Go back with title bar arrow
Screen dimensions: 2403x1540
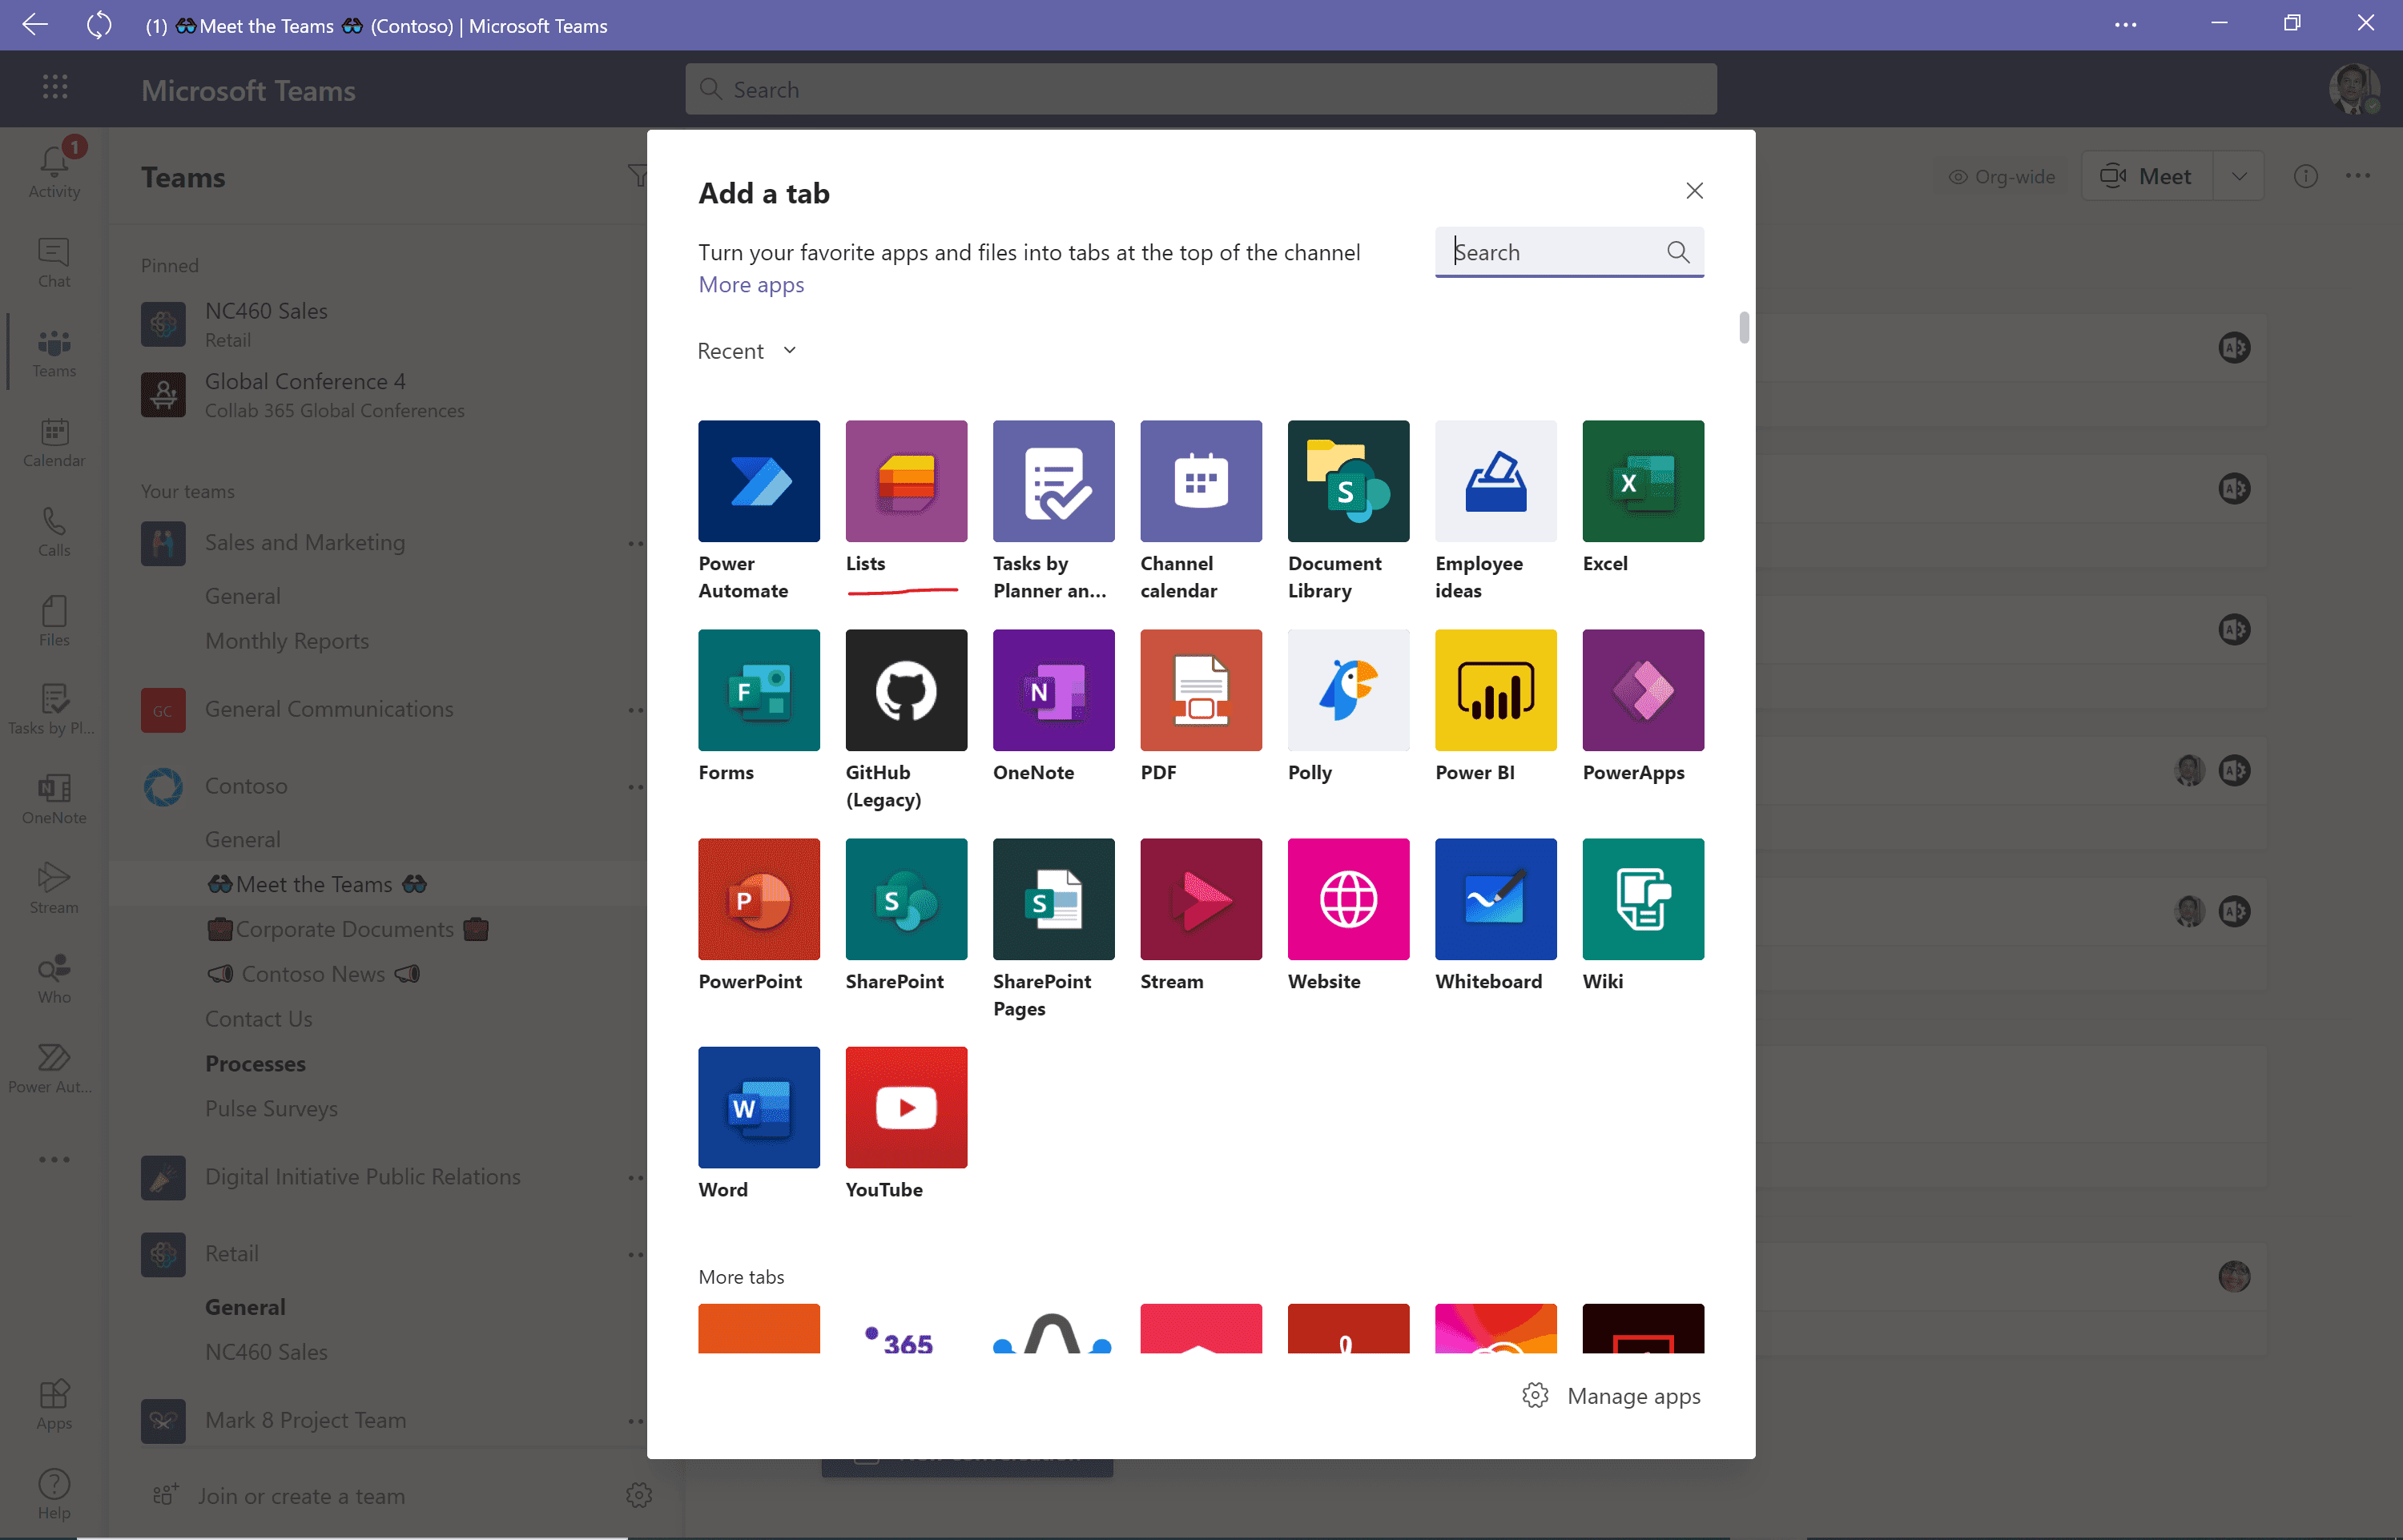35,25
